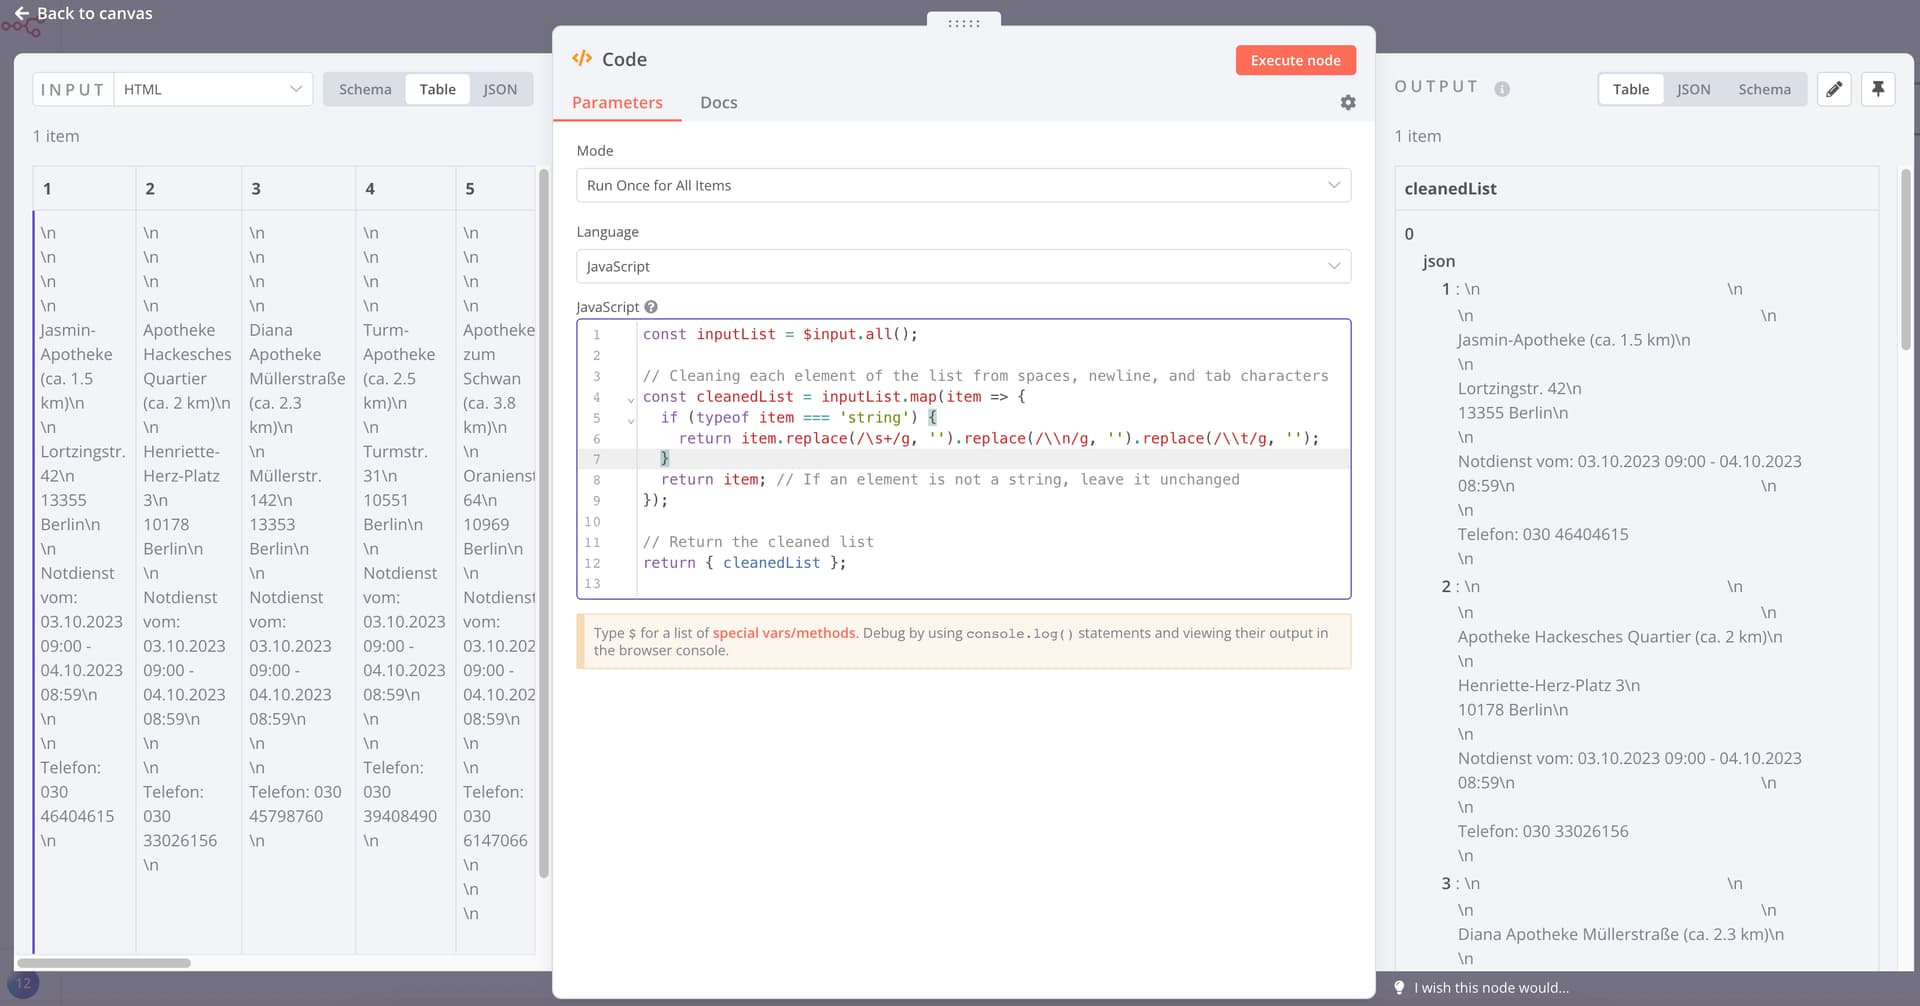Screen dimensions: 1920x1006
Task: Collapse the code fold at line 4
Action: click(x=630, y=398)
